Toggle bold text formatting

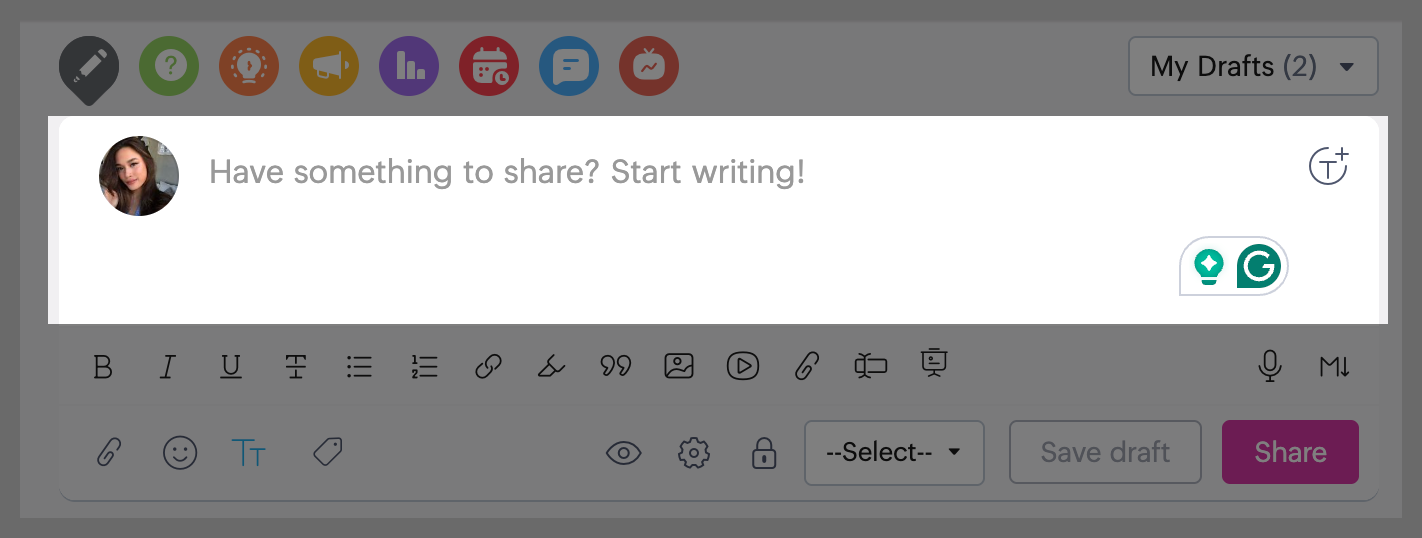tap(102, 367)
